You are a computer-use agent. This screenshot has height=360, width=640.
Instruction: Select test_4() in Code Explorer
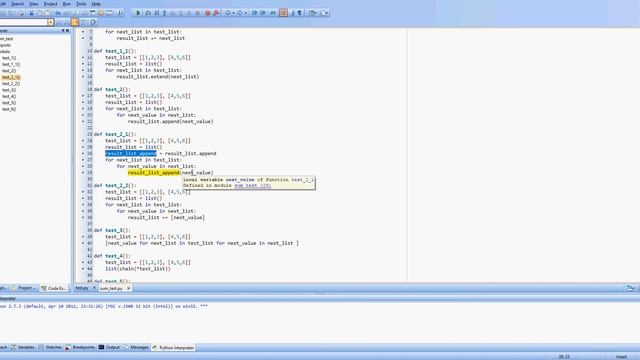9,96
